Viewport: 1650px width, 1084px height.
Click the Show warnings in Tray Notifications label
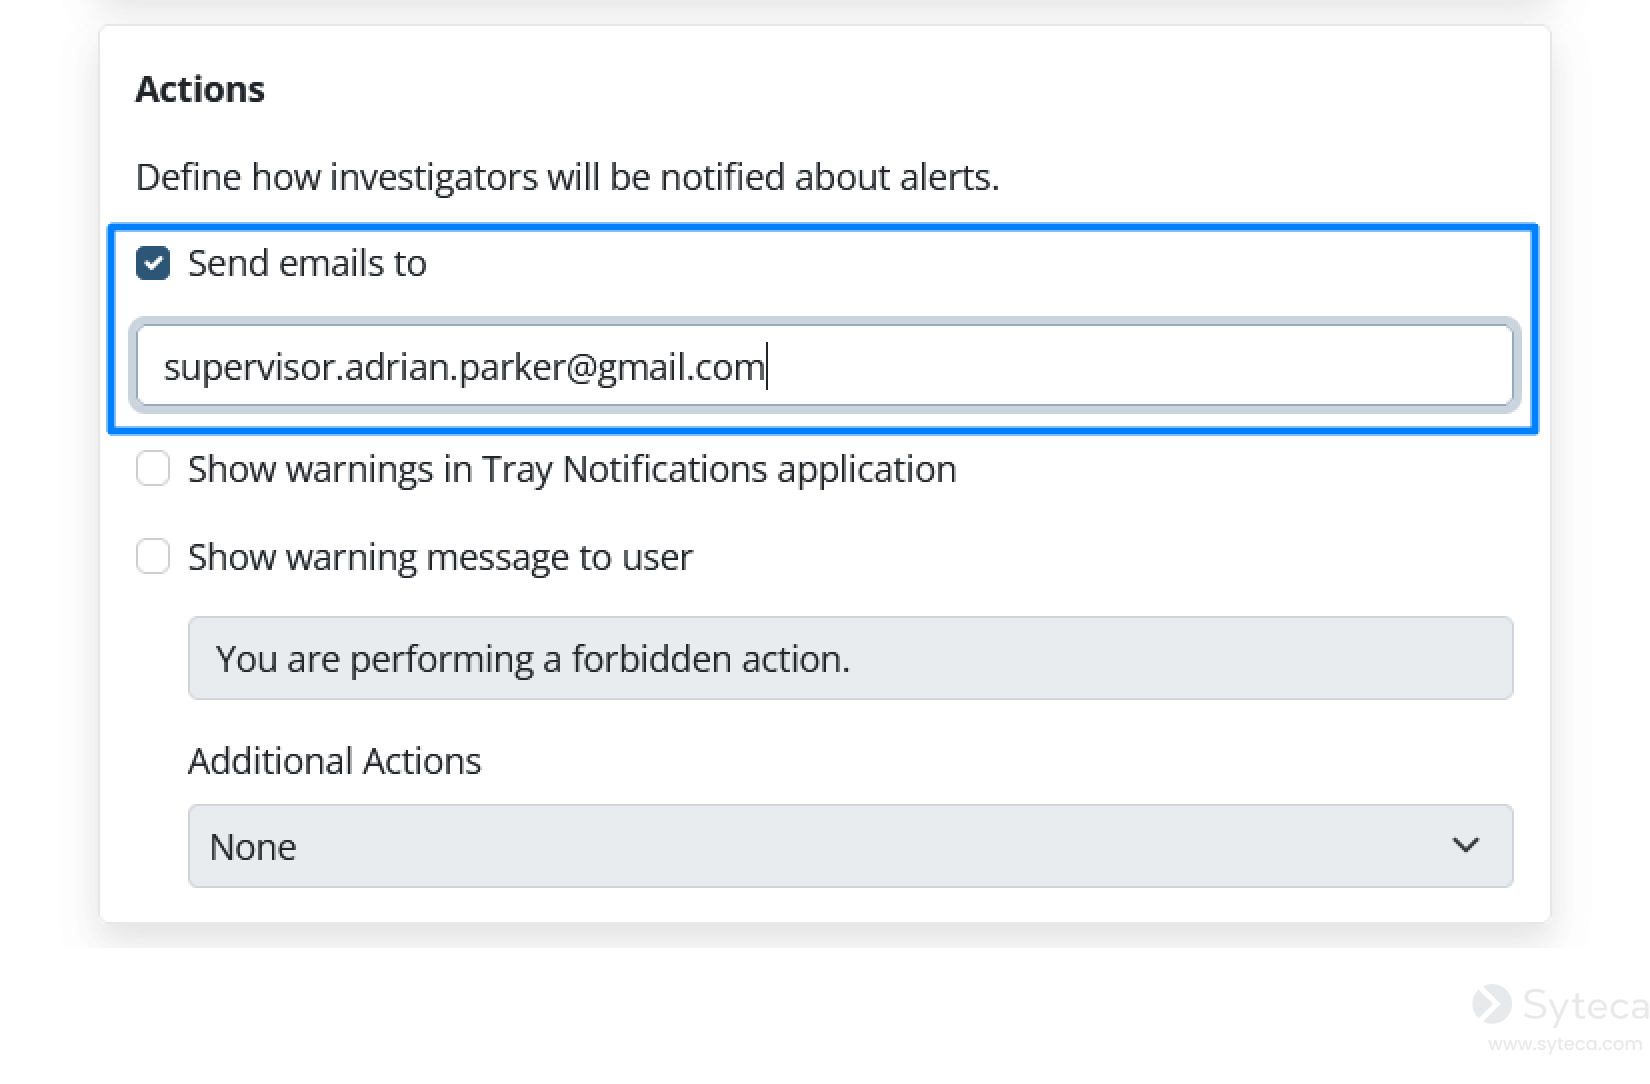click(571, 469)
